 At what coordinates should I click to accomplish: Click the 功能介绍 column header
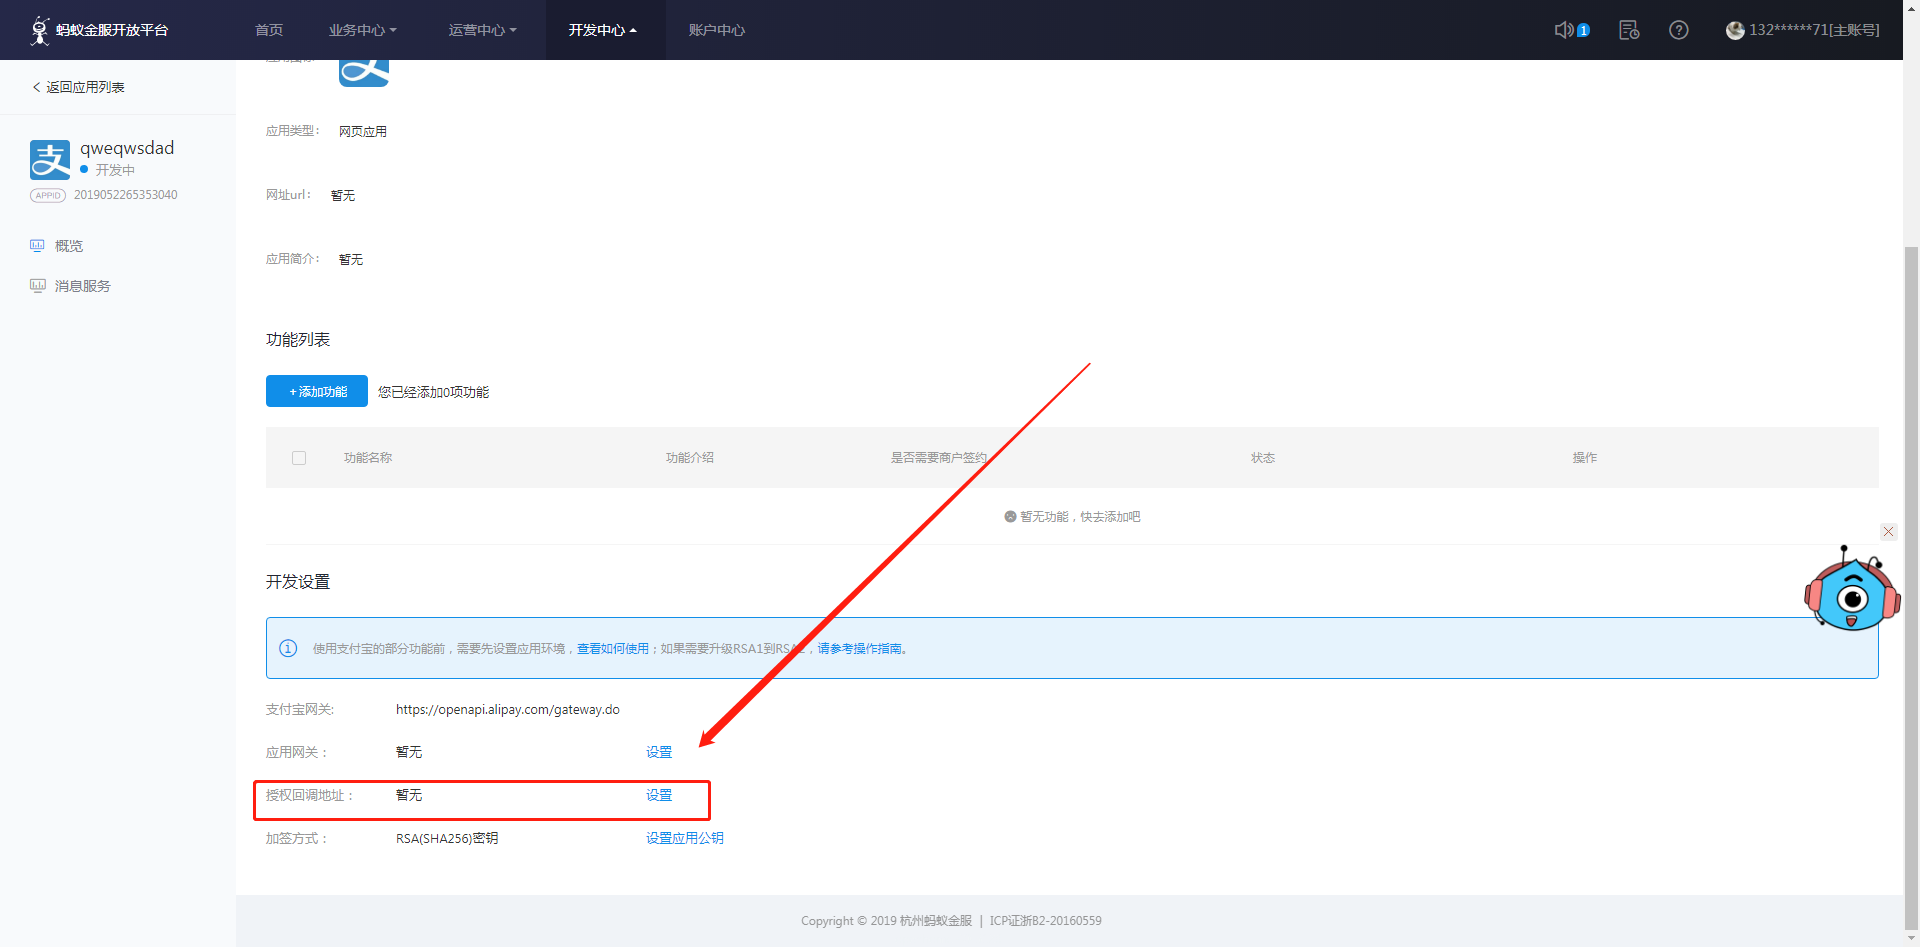(x=690, y=458)
